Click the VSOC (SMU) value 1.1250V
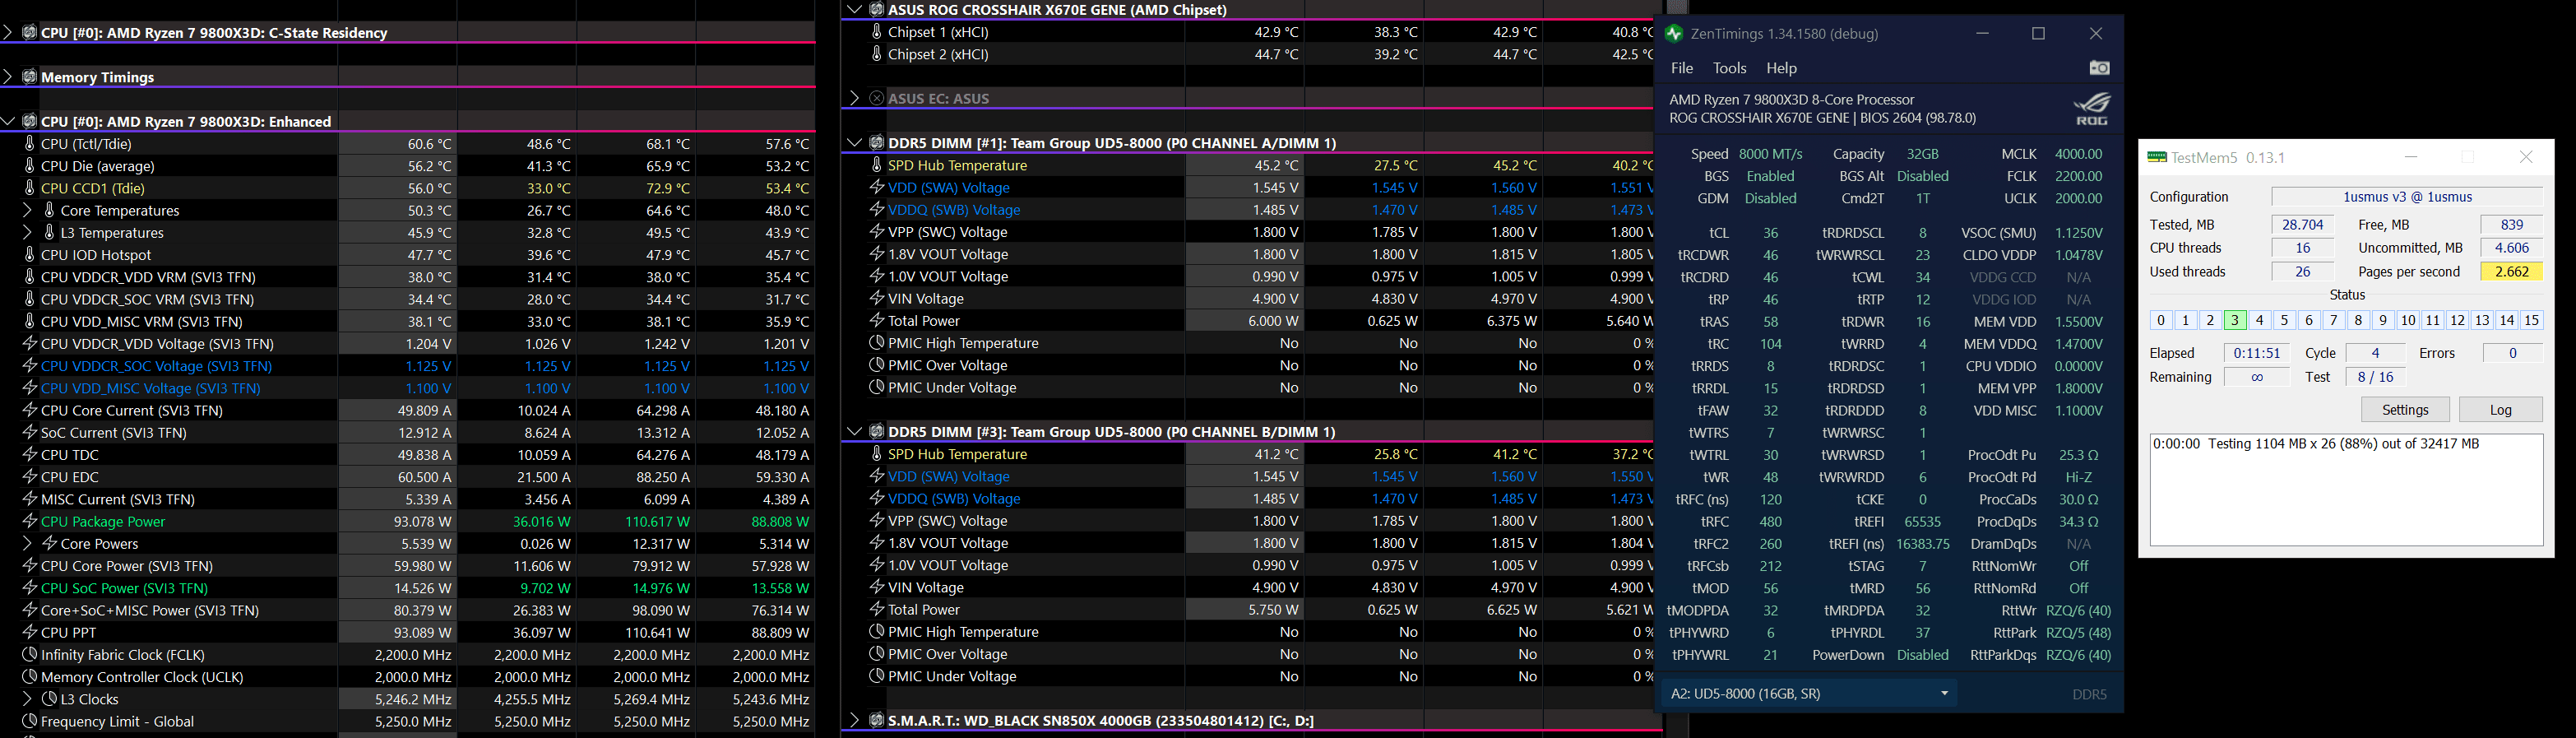This screenshot has width=2576, height=738. click(x=2078, y=233)
